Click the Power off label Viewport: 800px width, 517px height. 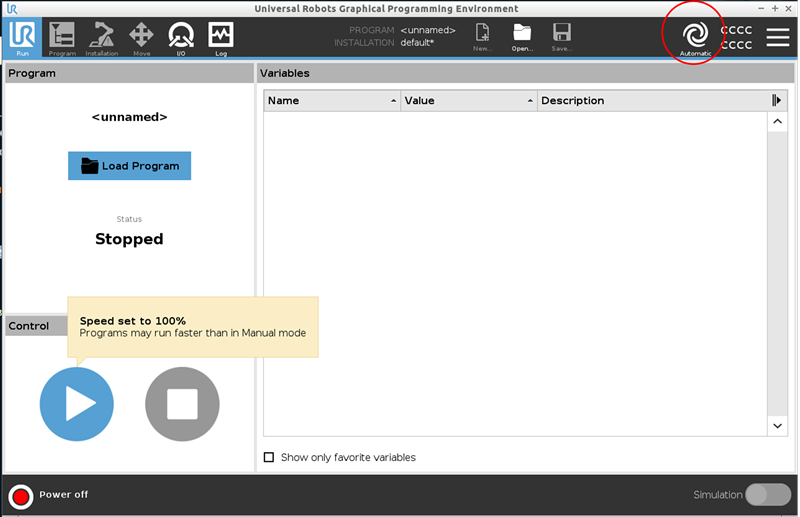coord(64,495)
